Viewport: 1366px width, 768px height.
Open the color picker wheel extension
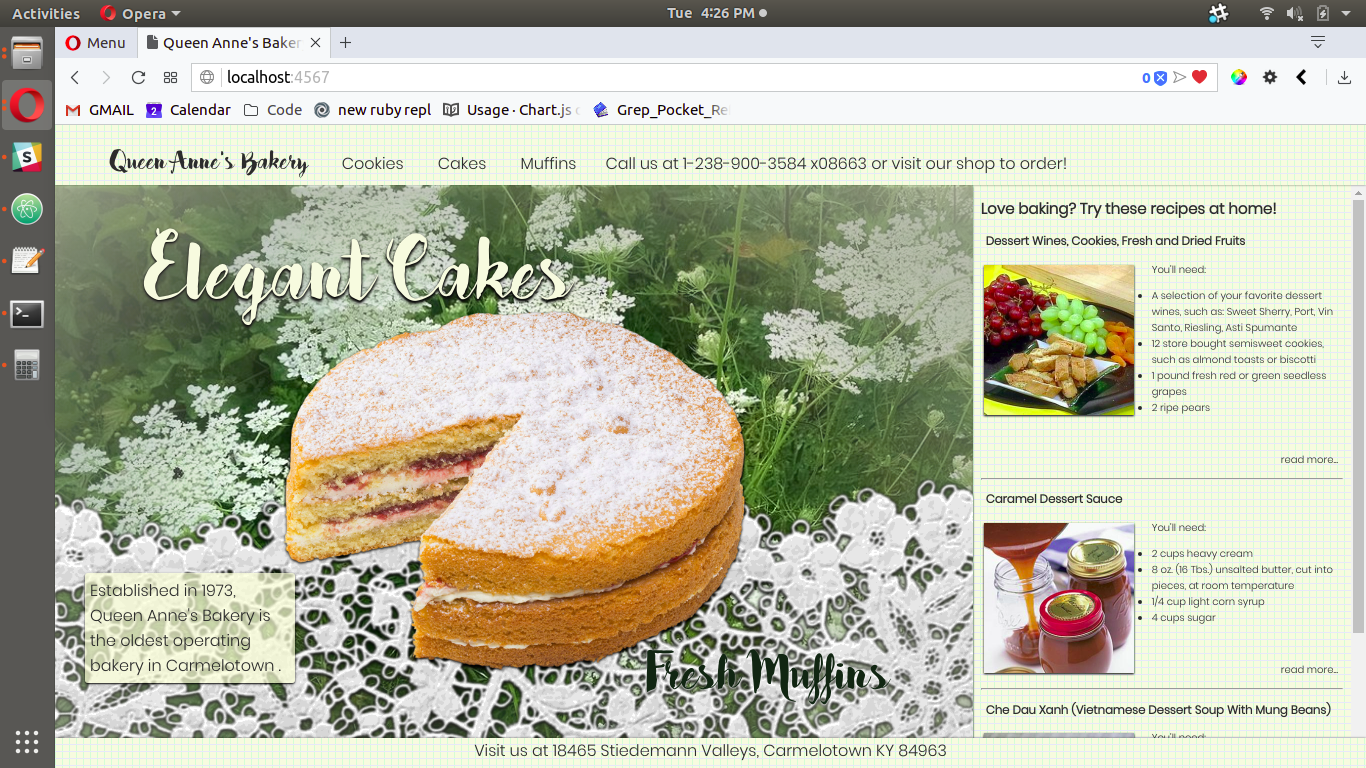click(1239, 77)
